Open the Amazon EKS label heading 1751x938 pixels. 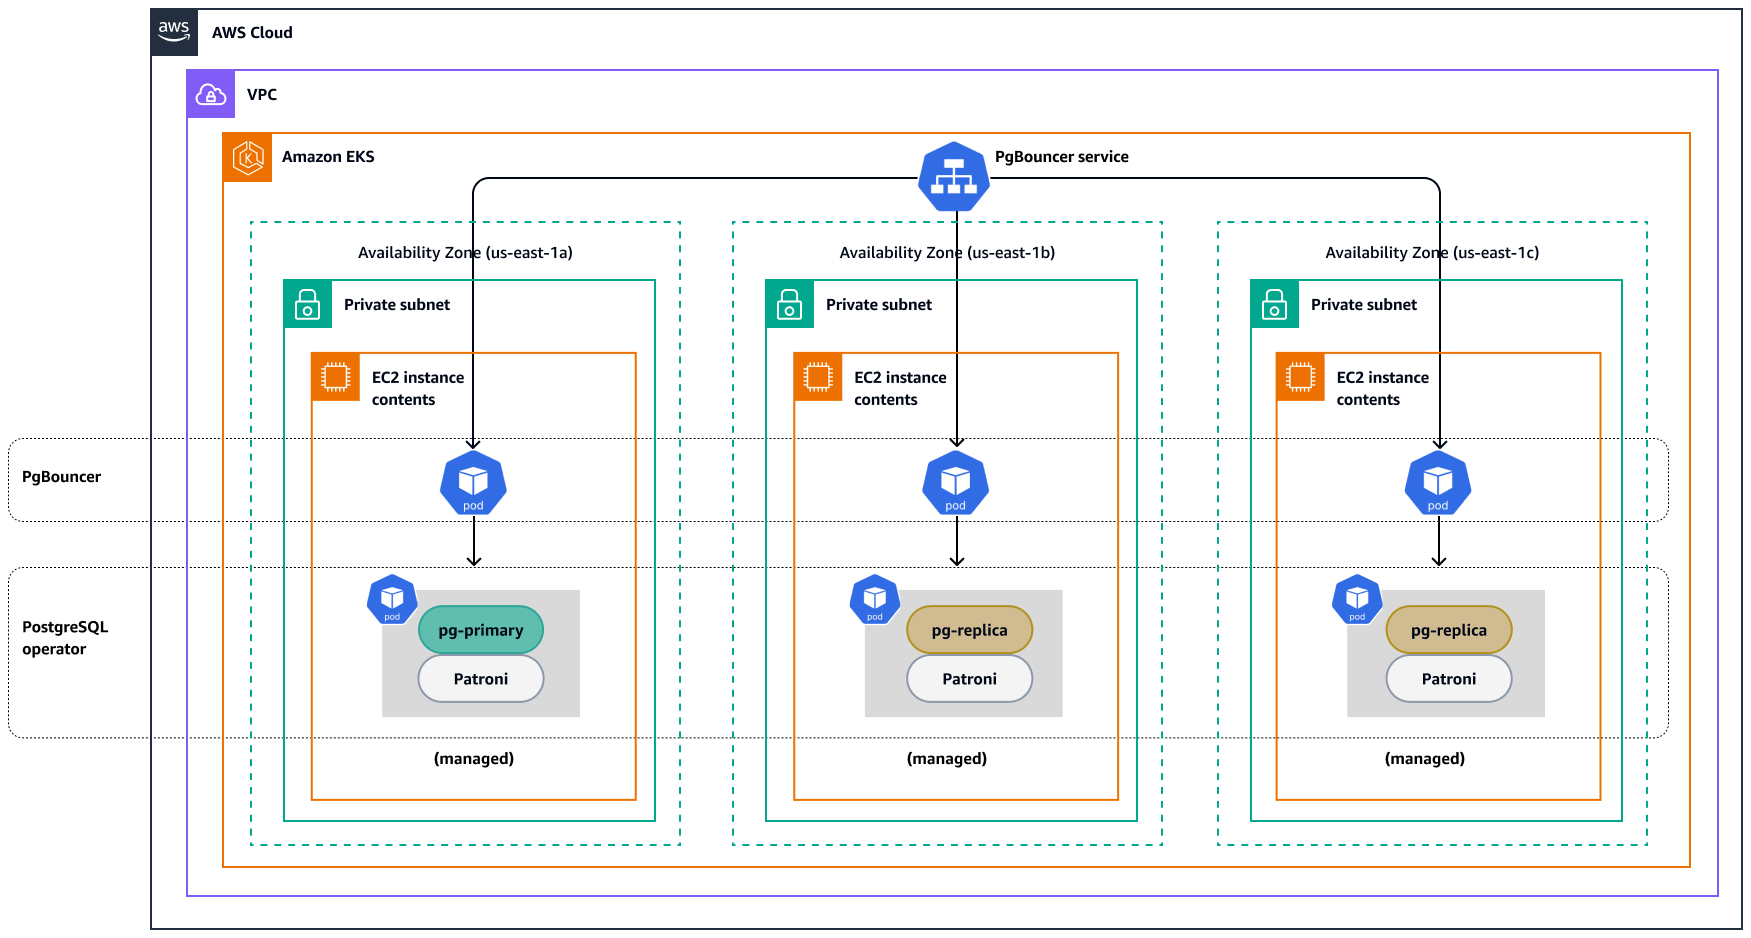[329, 157]
